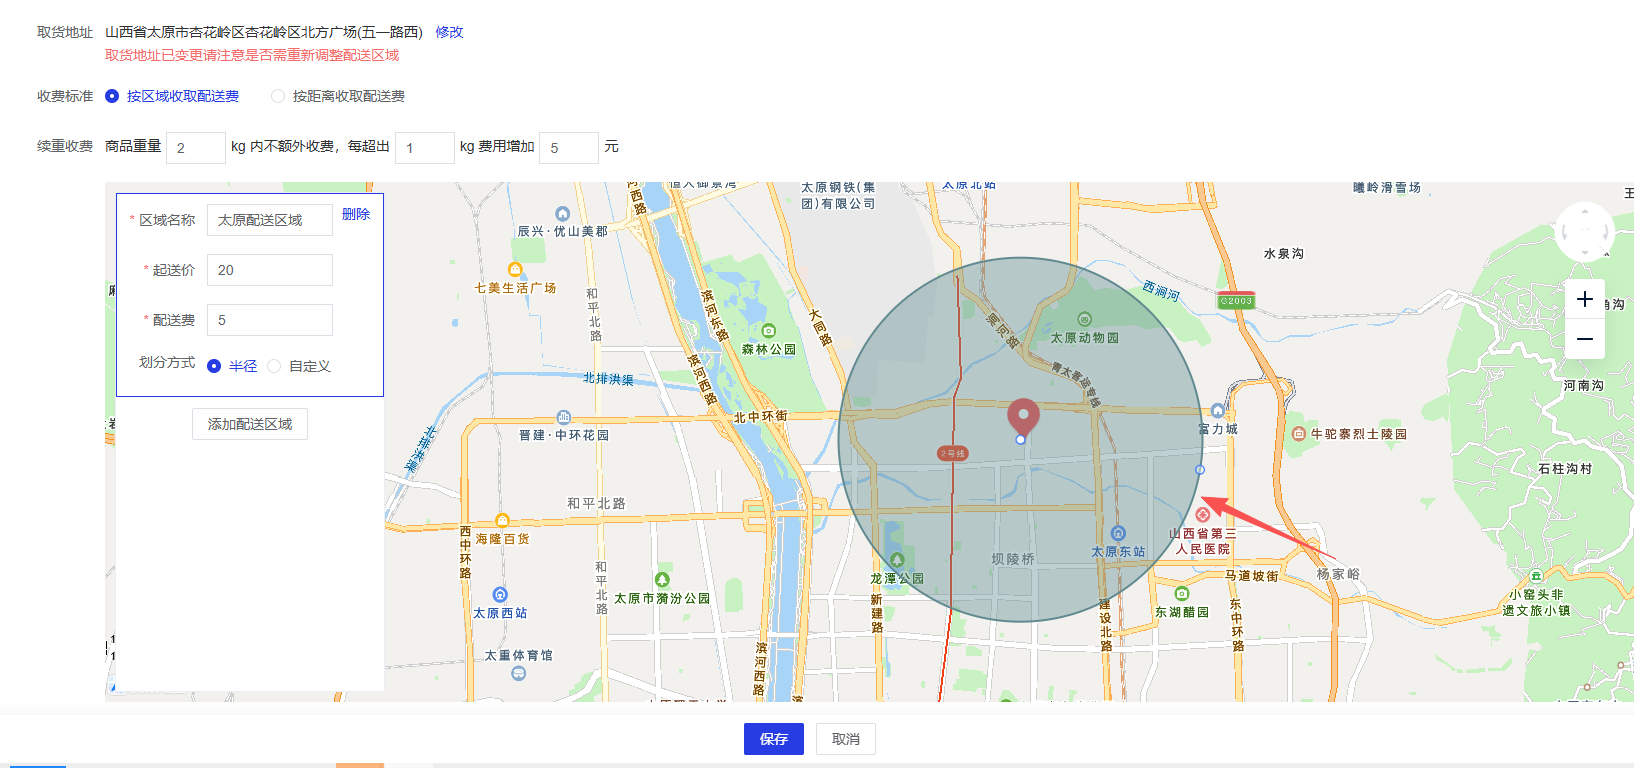Delete the delivery zone via 删除

coord(355,214)
